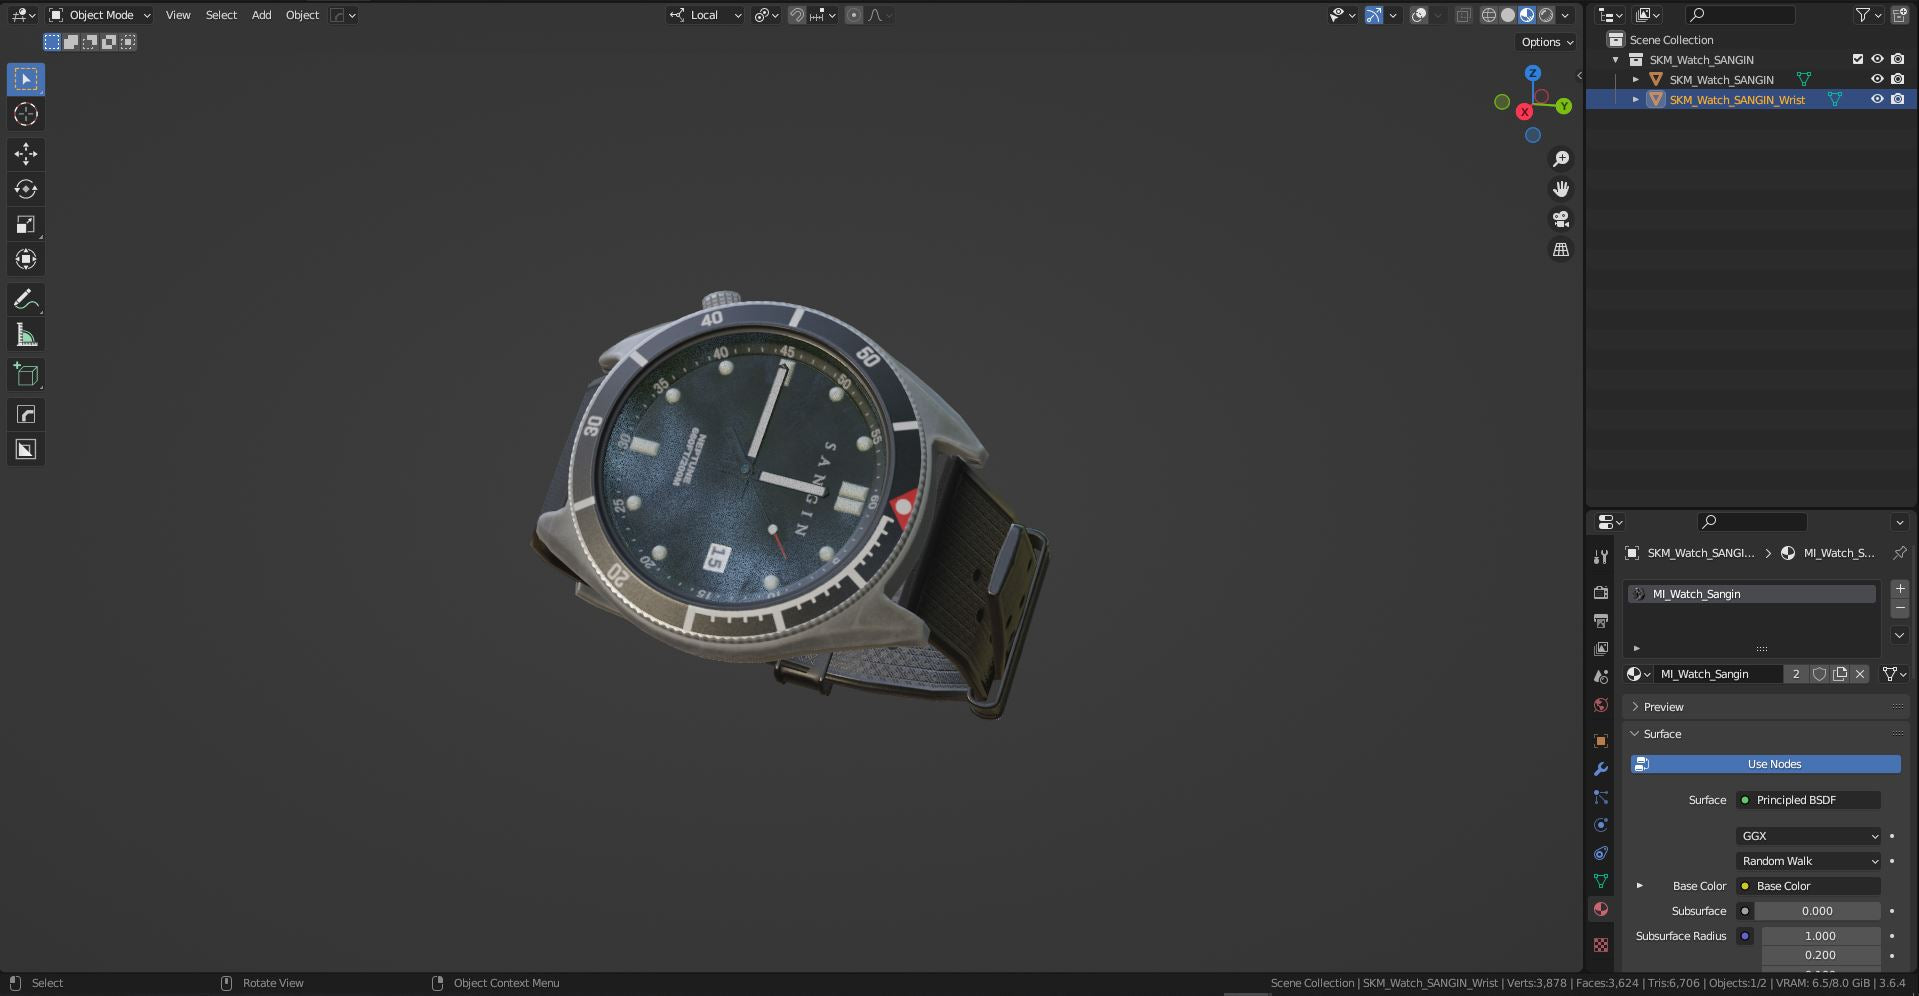Select the Measure tool
Image resolution: width=1919 pixels, height=996 pixels.
[26, 335]
